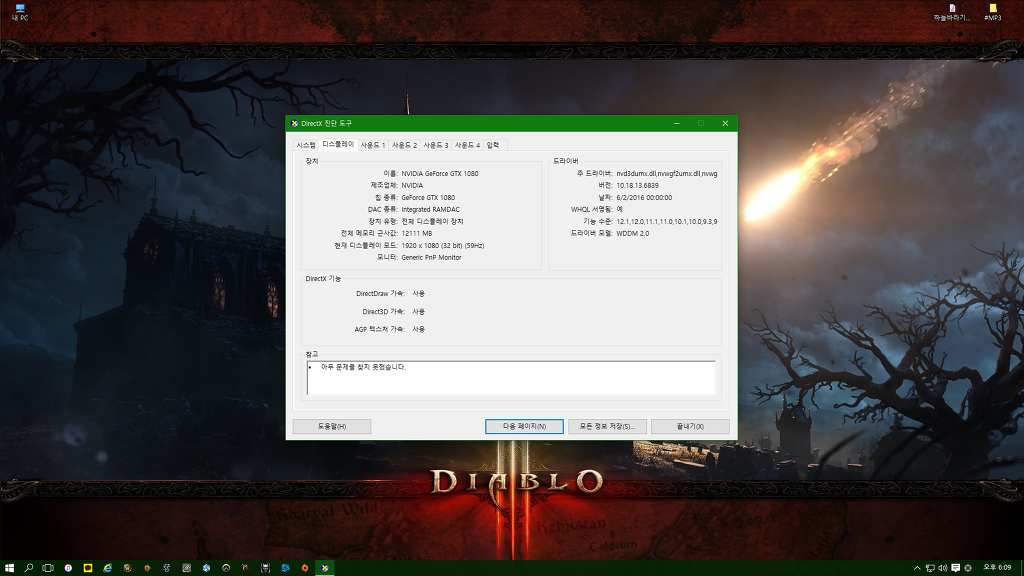Click the driver date 6/2/2016 00:00:00
Viewport: 1024px width, 576px height.
click(644, 197)
